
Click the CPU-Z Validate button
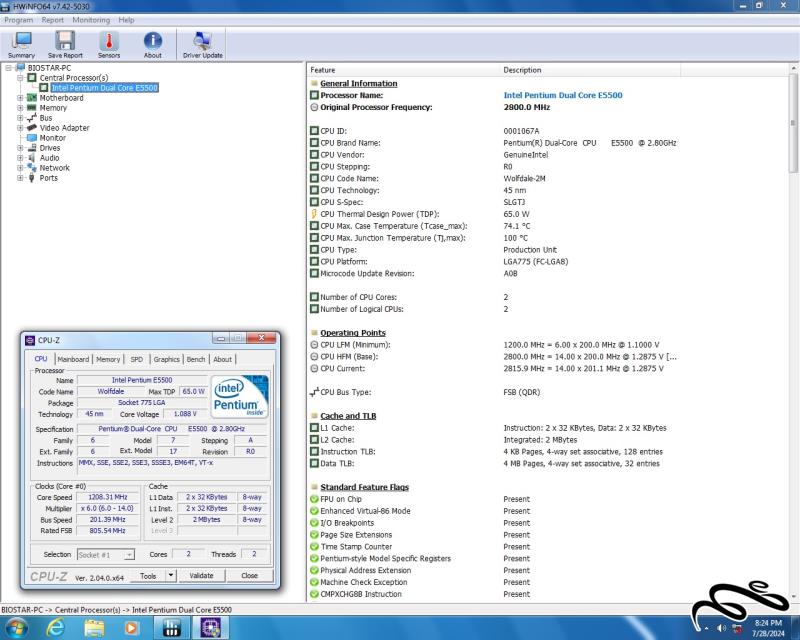(x=202, y=576)
